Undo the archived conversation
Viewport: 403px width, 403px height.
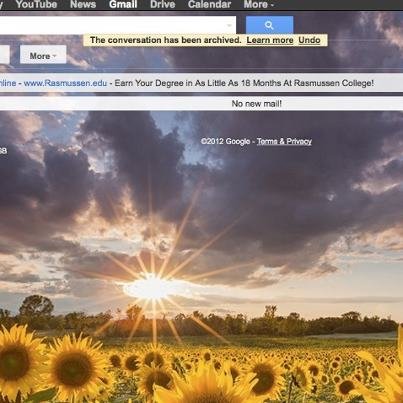[309, 40]
